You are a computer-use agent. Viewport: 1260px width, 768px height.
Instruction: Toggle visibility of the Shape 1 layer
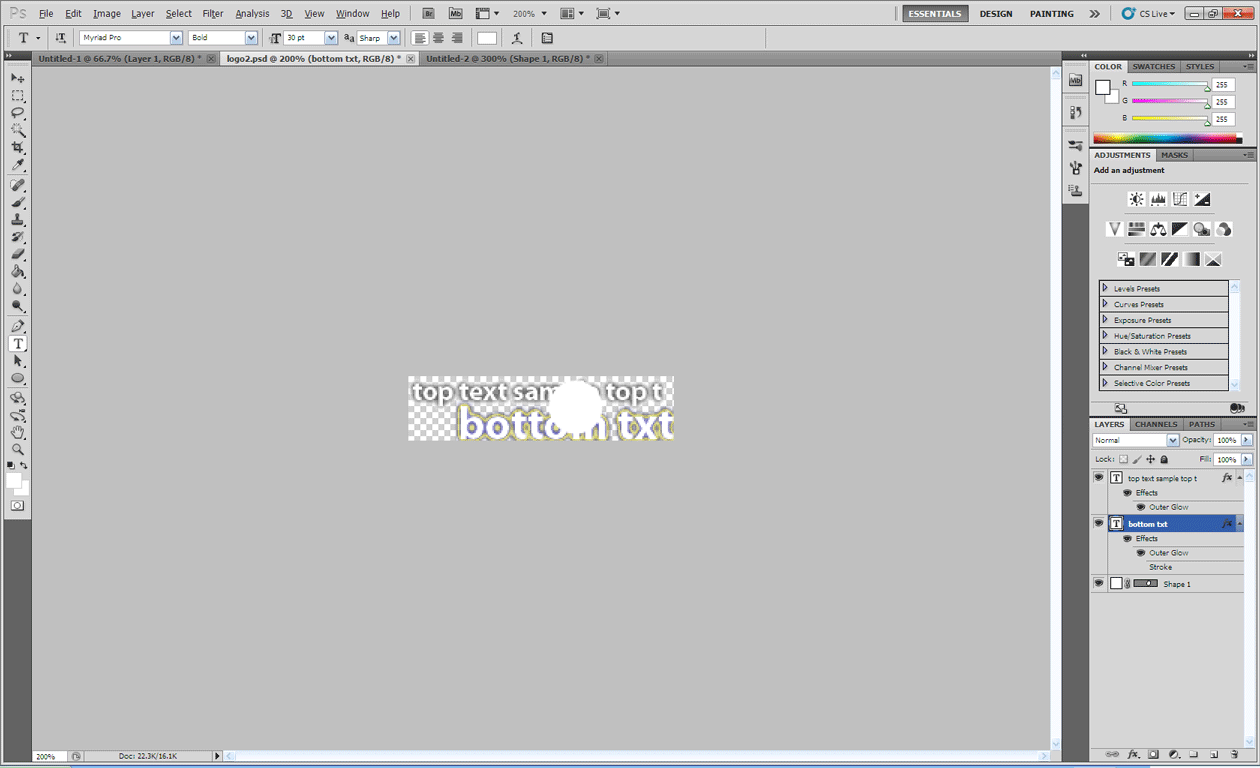(1098, 583)
